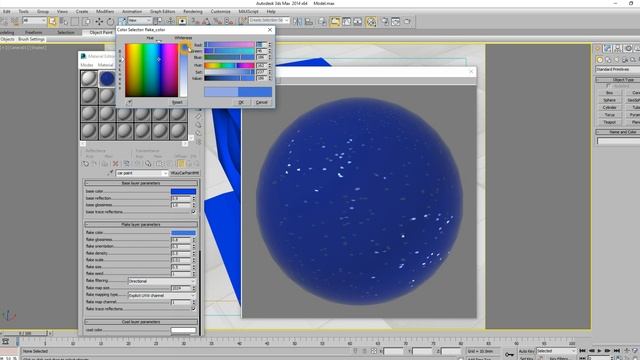
Task: Click the flake color swatch
Action: 183,233
